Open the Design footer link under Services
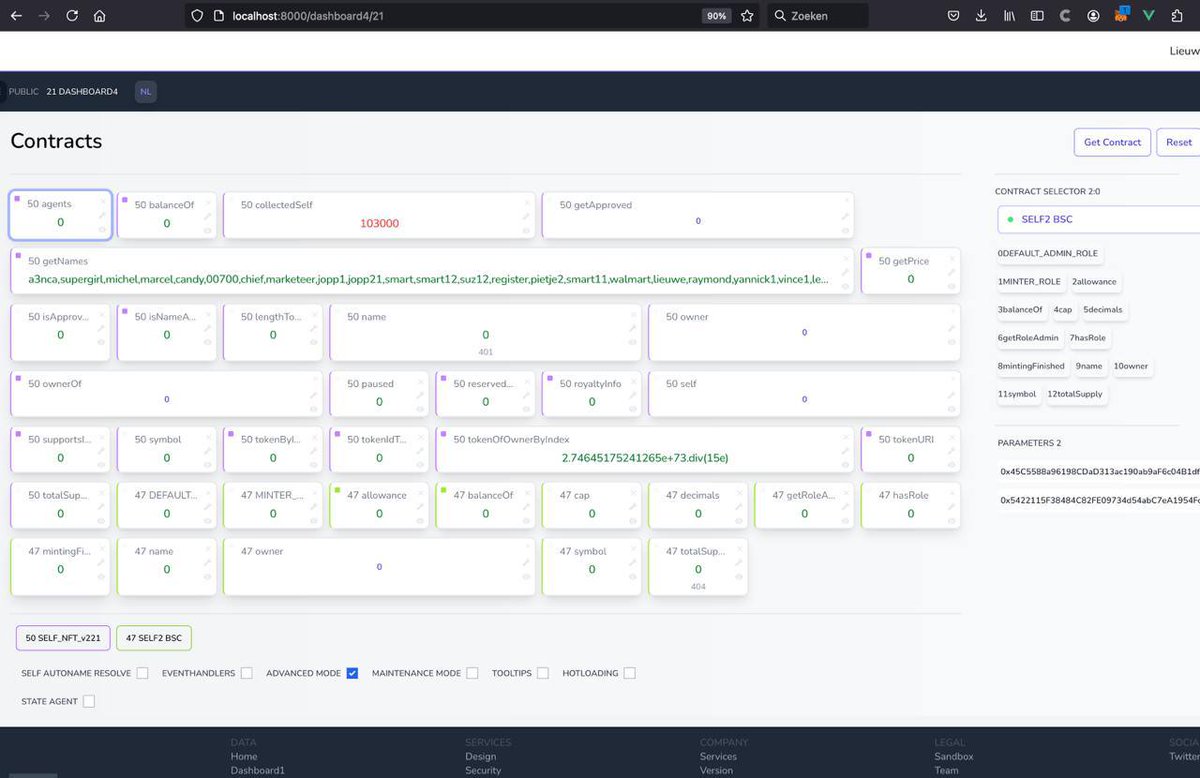The width and height of the screenshot is (1200, 778). [x=480, y=757]
